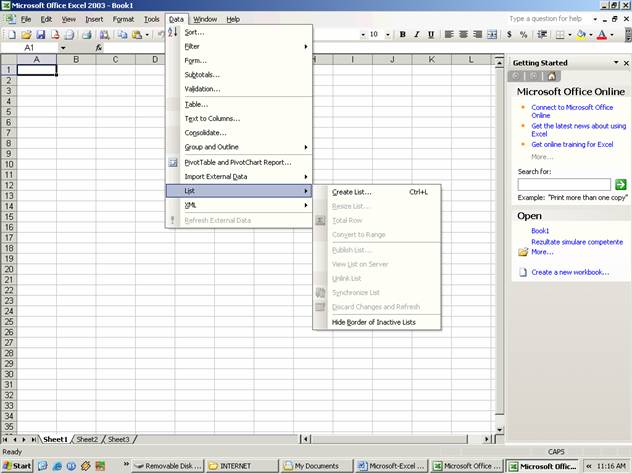The height and width of the screenshot is (474, 632).
Task: Open the Getting Started pane dropdown
Action: pyautogui.click(x=616, y=62)
